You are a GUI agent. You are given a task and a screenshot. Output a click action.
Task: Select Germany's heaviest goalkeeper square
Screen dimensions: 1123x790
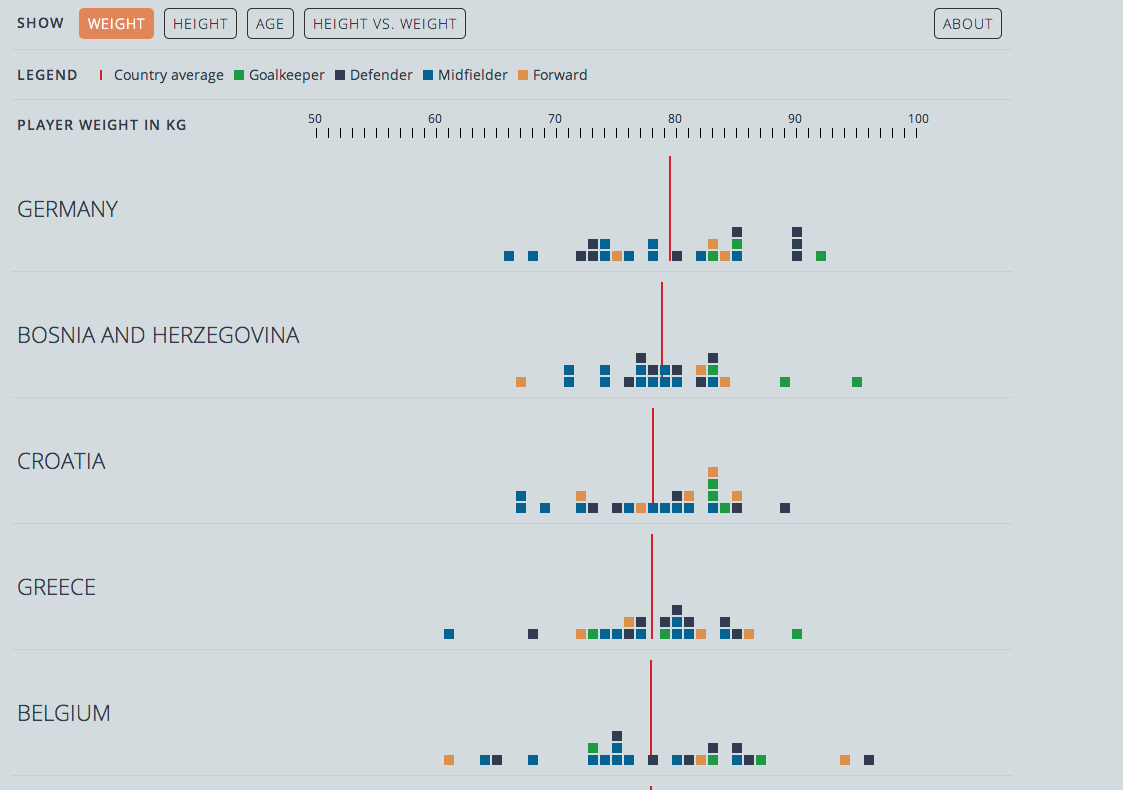click(821, 256)
